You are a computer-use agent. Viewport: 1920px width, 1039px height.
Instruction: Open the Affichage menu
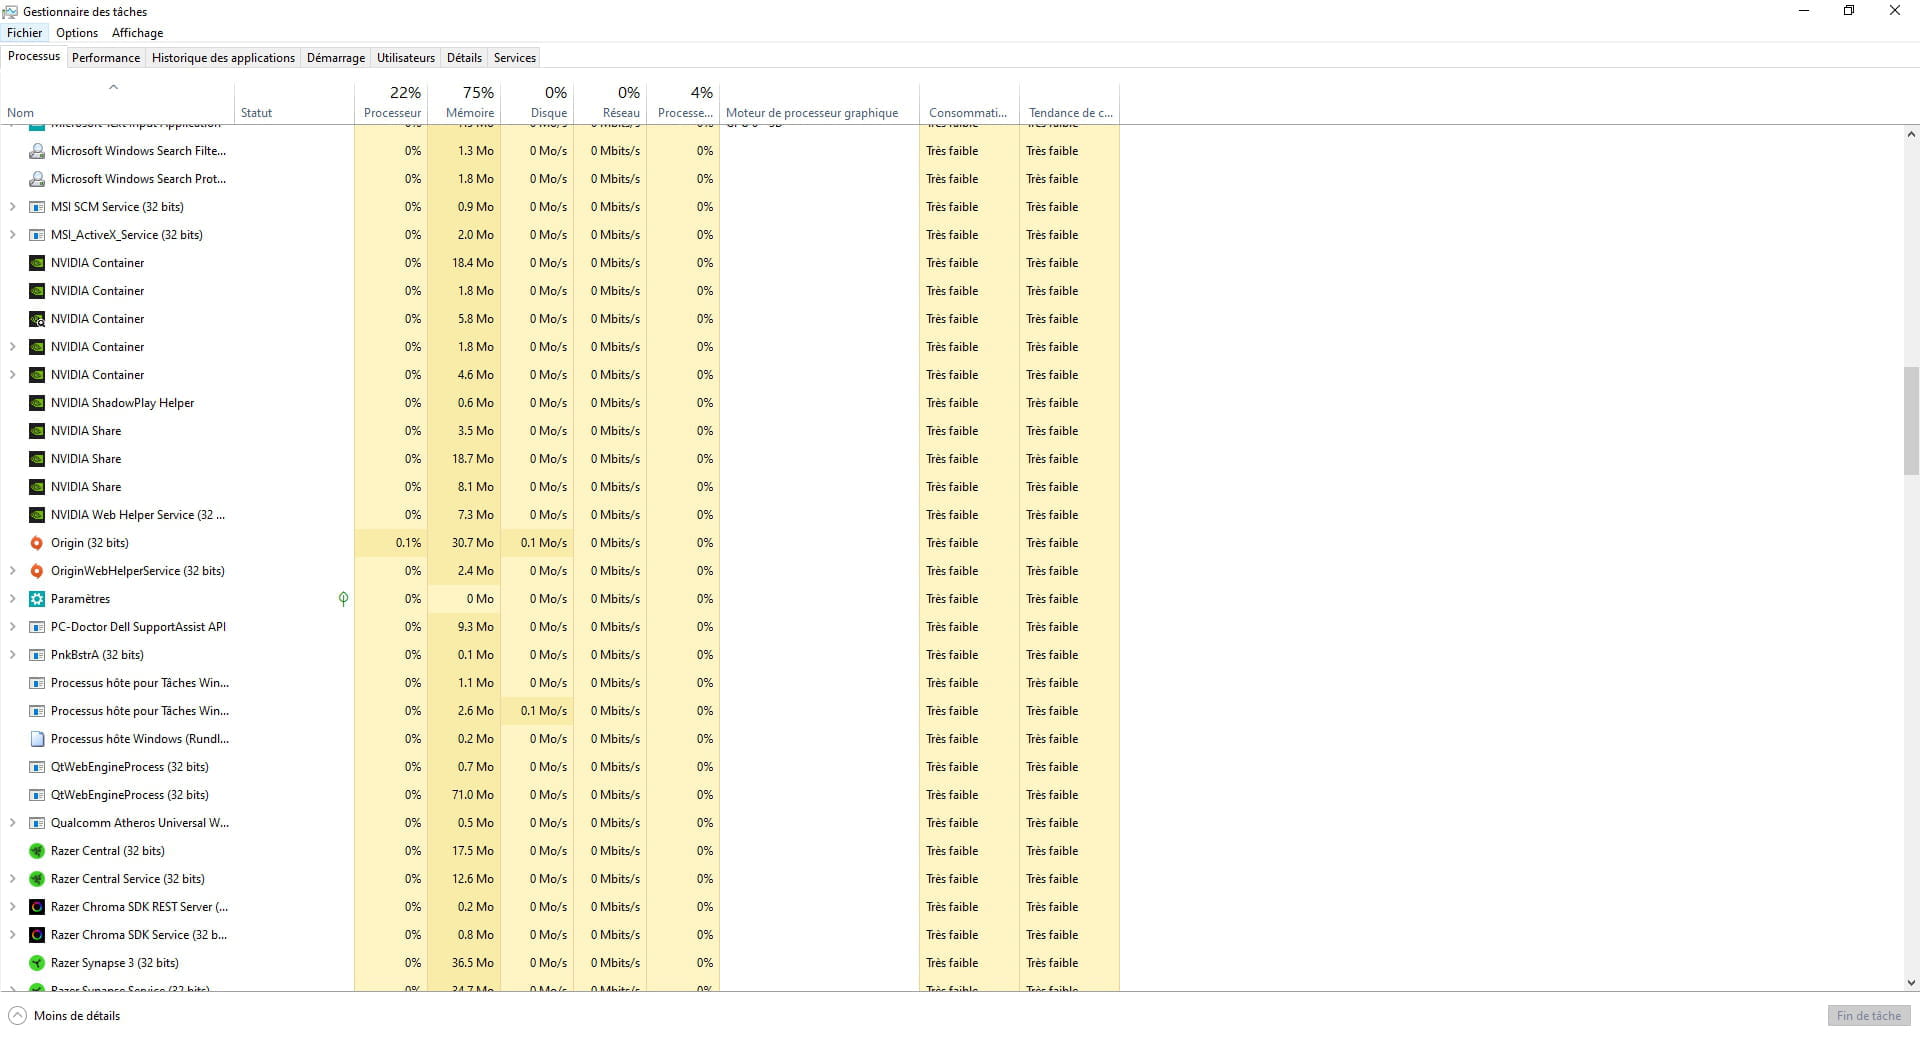pos(137,33)
